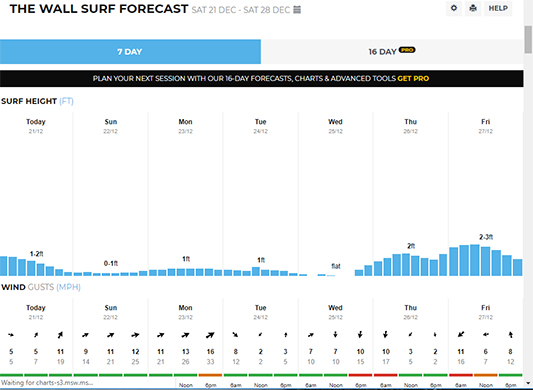Image resolution: width=533 pixels, height=390 pixels.
Task: Click Monday's 16 mph wind arrow
Action: (210, 335)
